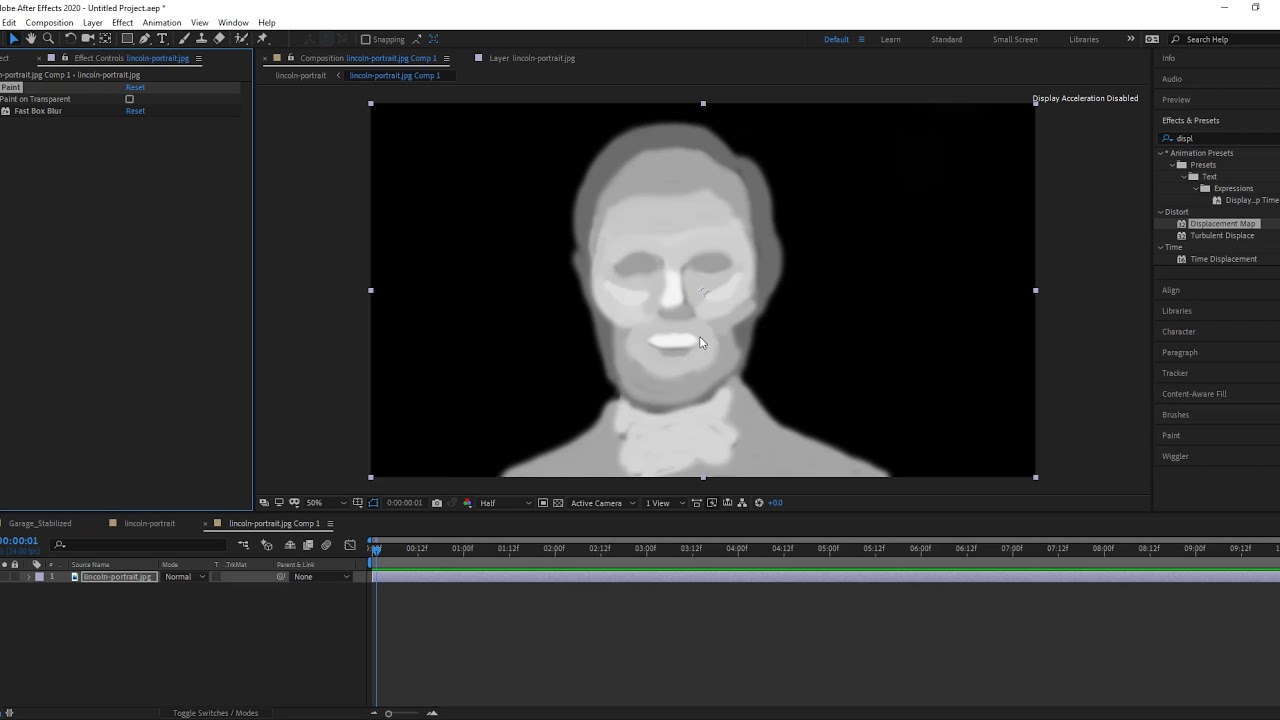
Task: Open the Half resolution dropdown
Action: (505, 503)
